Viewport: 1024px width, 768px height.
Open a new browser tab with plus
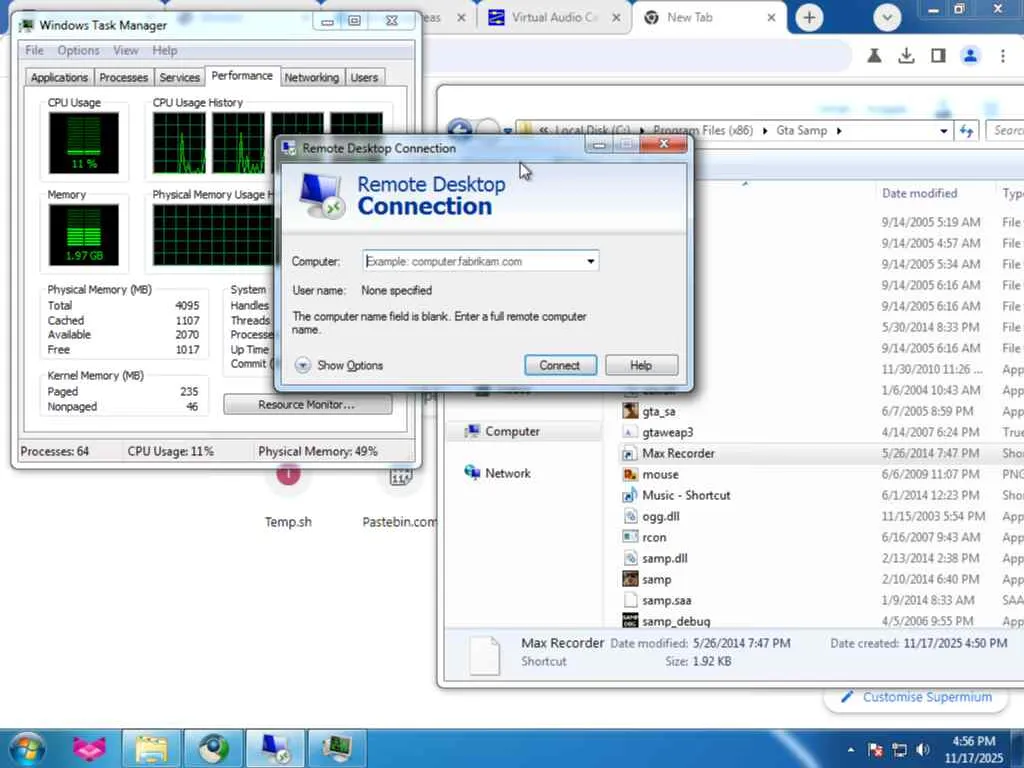tap(809, 18)
